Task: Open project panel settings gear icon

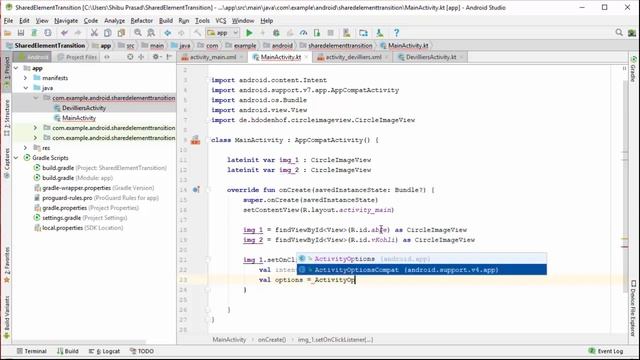Action: click(156, 57)
